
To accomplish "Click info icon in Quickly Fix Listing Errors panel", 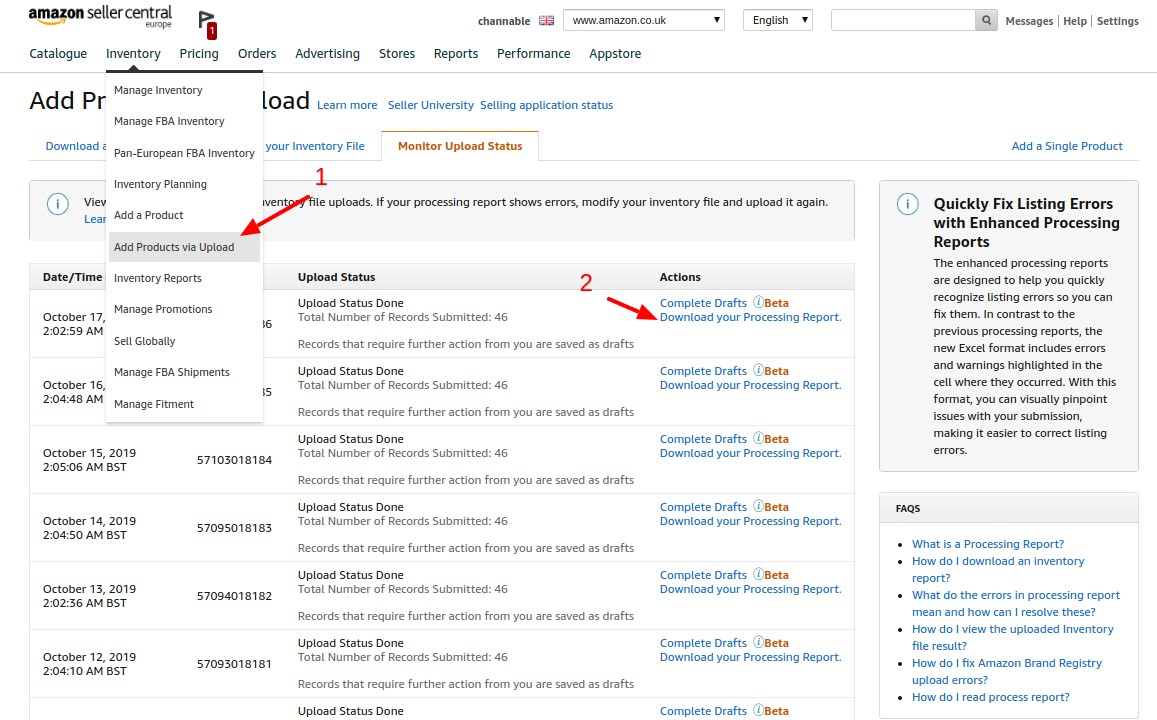I will [908, 204].
